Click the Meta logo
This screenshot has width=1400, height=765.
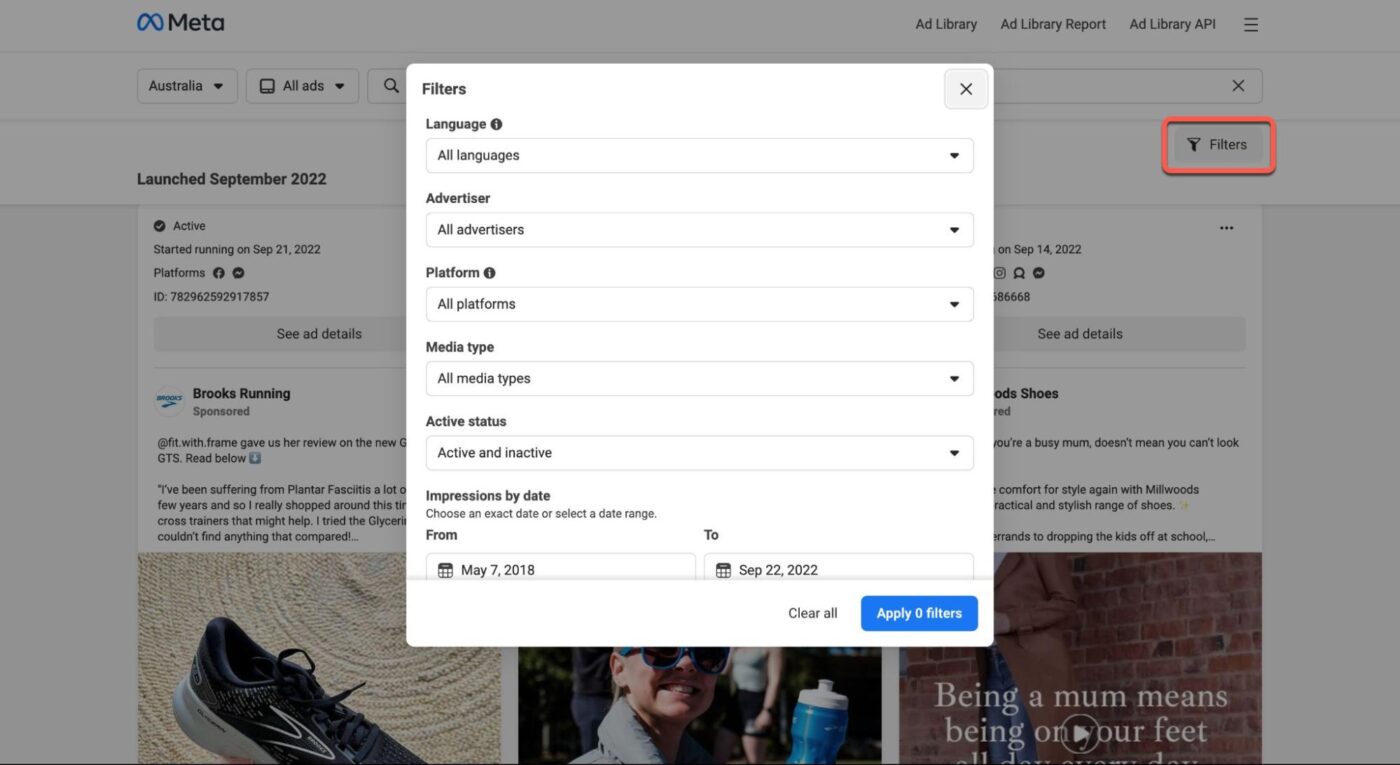click(x=181, y=21)
